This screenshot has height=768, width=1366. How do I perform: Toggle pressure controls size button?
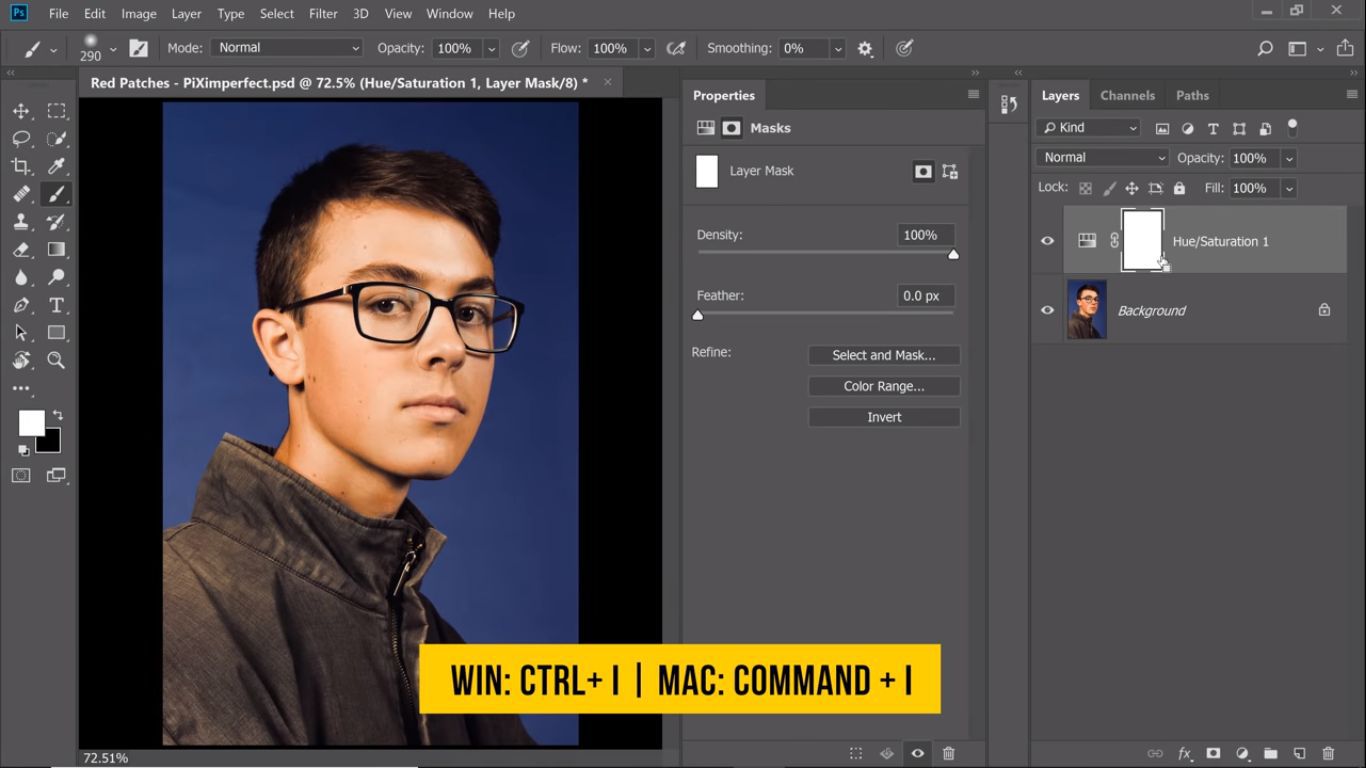(904, 48)
